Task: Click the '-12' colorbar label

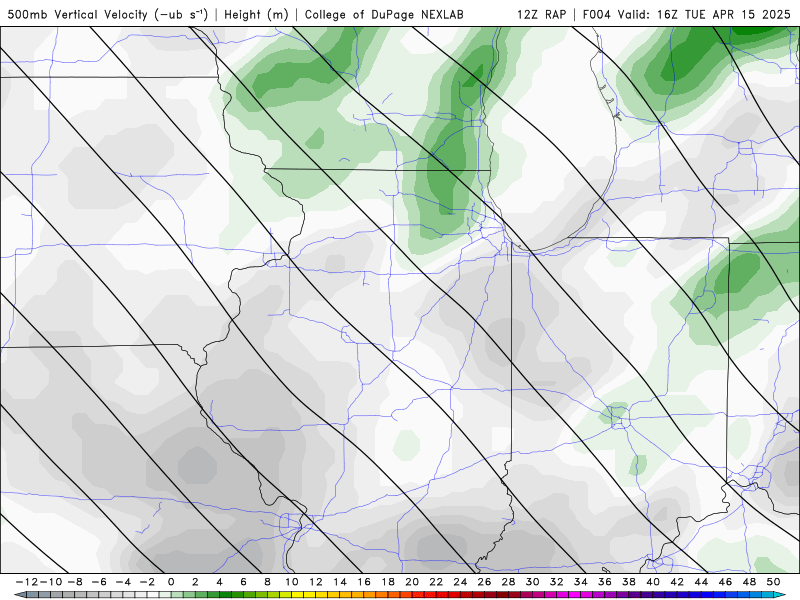Action: 27,582
